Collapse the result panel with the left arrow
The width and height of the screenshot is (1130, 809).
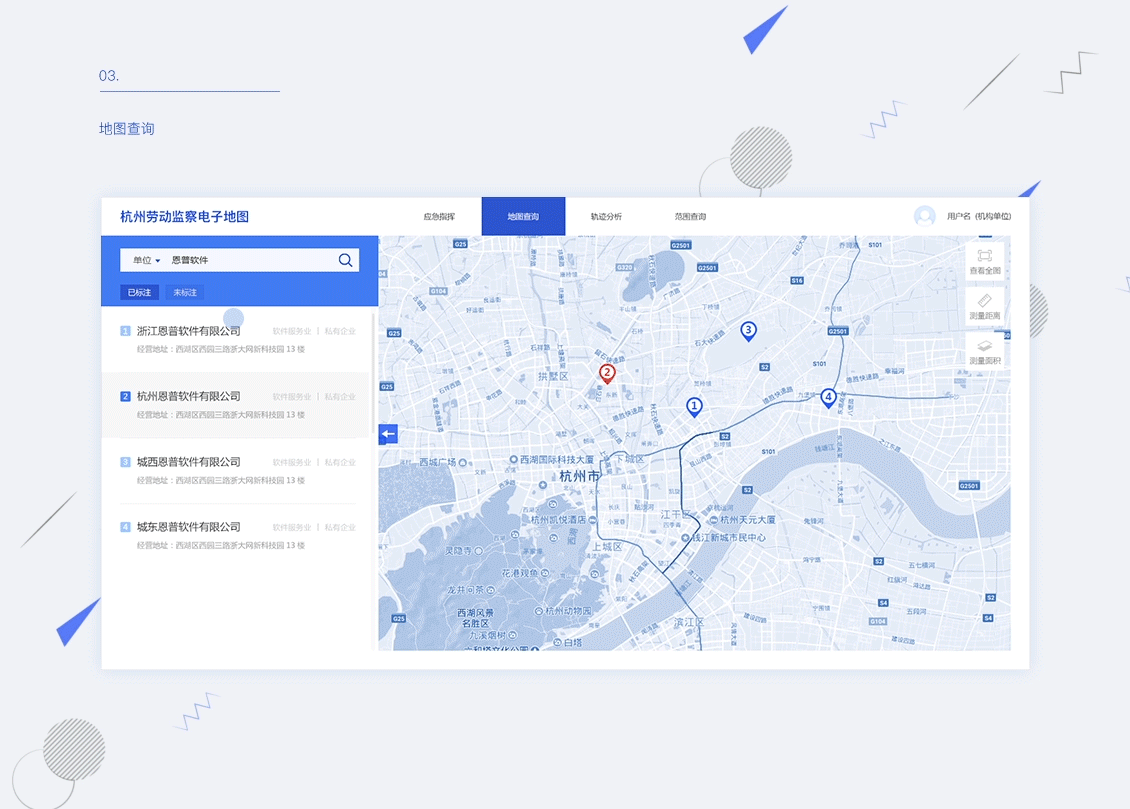(x=388, y=434)
